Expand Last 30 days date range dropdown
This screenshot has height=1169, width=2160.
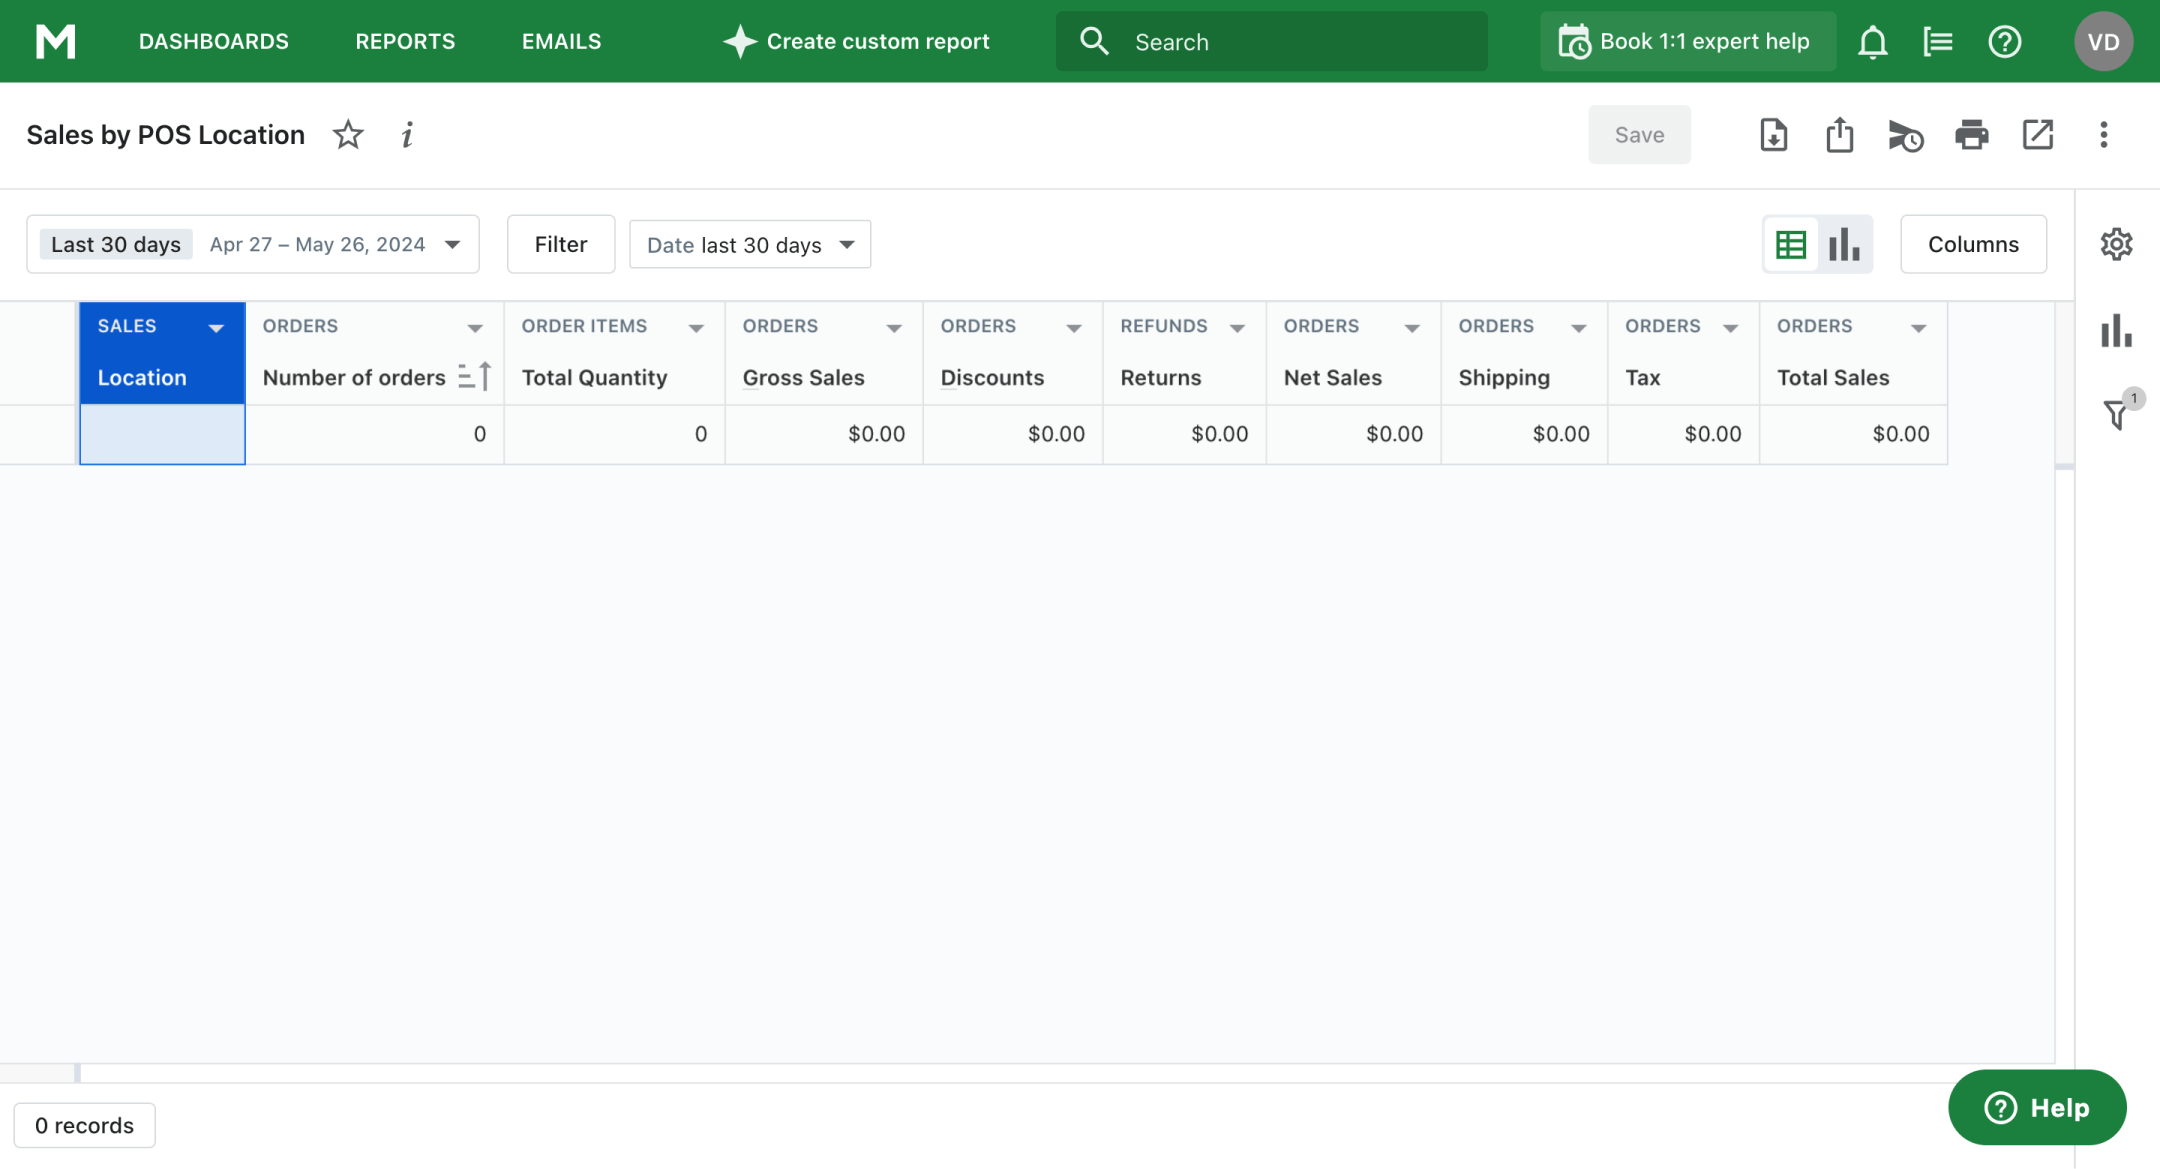pos(452,245)
